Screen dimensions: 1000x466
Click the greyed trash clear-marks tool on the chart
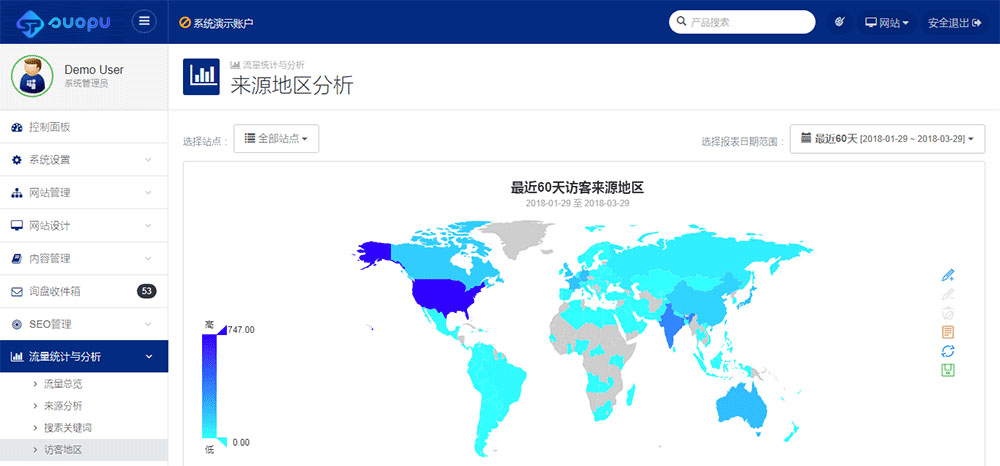(948, 313)
